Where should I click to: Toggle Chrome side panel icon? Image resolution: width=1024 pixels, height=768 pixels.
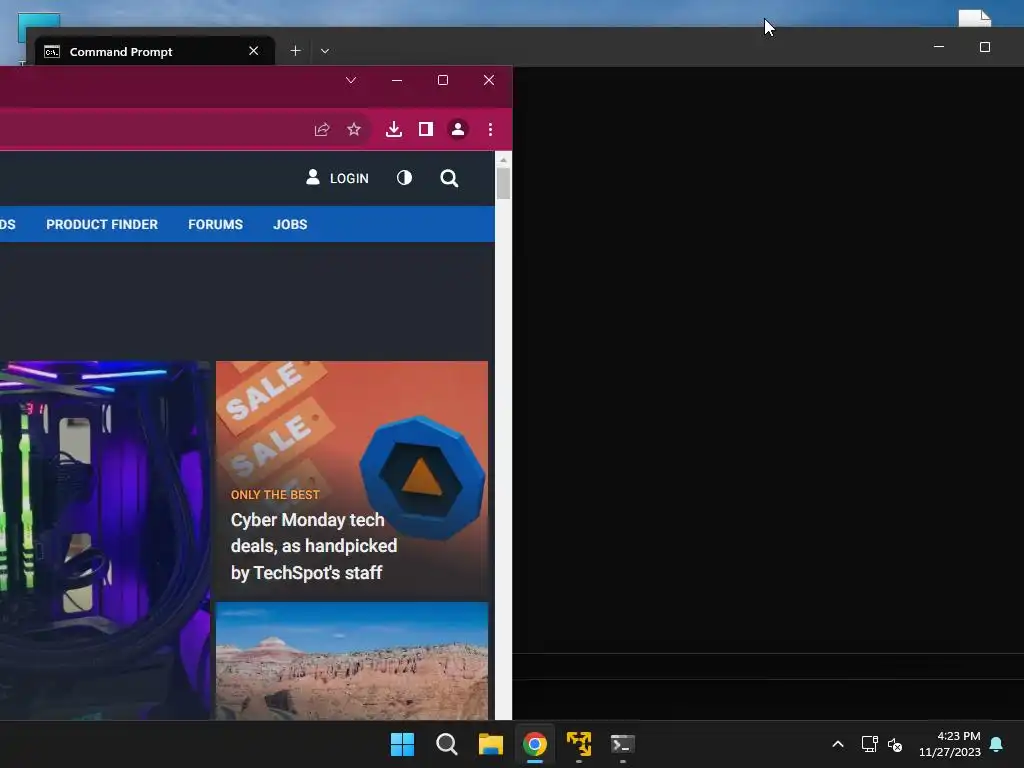click(x=426, y=129)
